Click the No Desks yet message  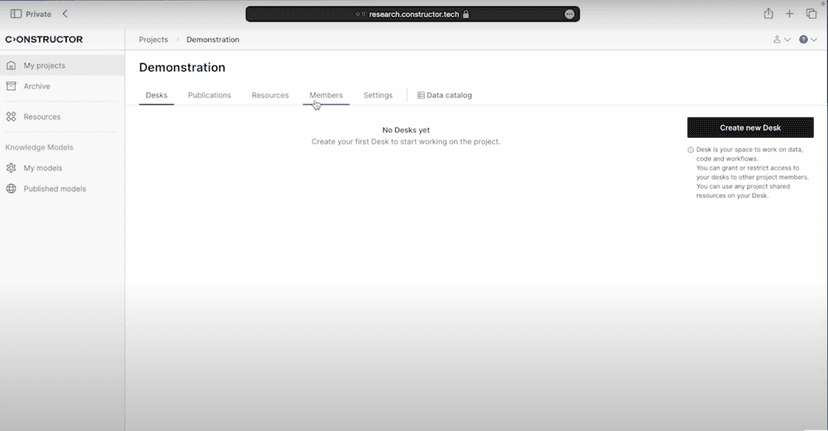click(406, 130)
